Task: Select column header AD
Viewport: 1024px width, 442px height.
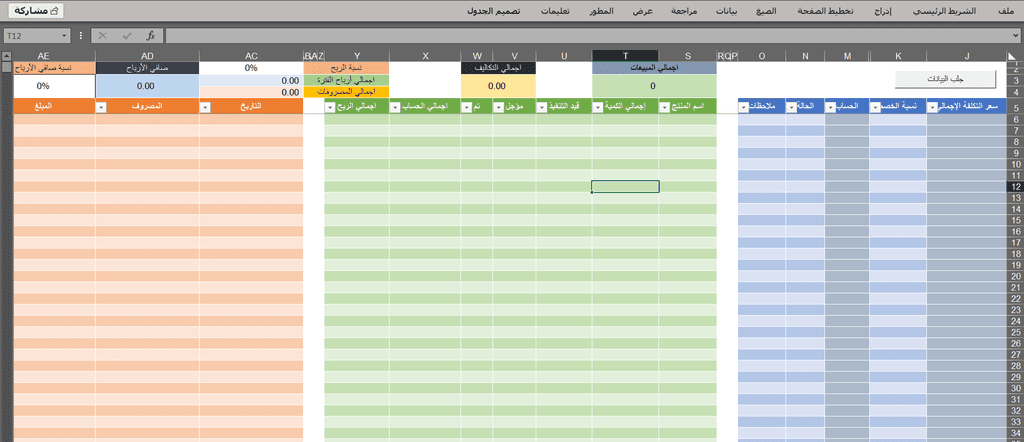Action: 148,56
